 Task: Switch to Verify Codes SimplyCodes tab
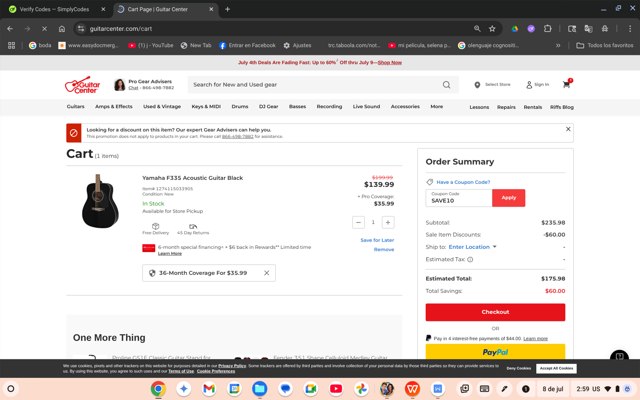pyautogui.click(x=55, y=9)
